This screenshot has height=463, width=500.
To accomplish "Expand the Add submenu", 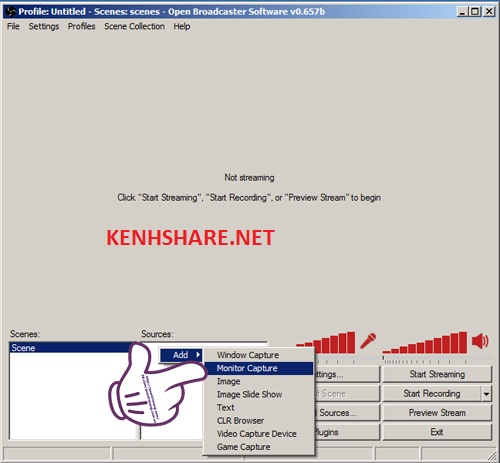I will (181, 355).
